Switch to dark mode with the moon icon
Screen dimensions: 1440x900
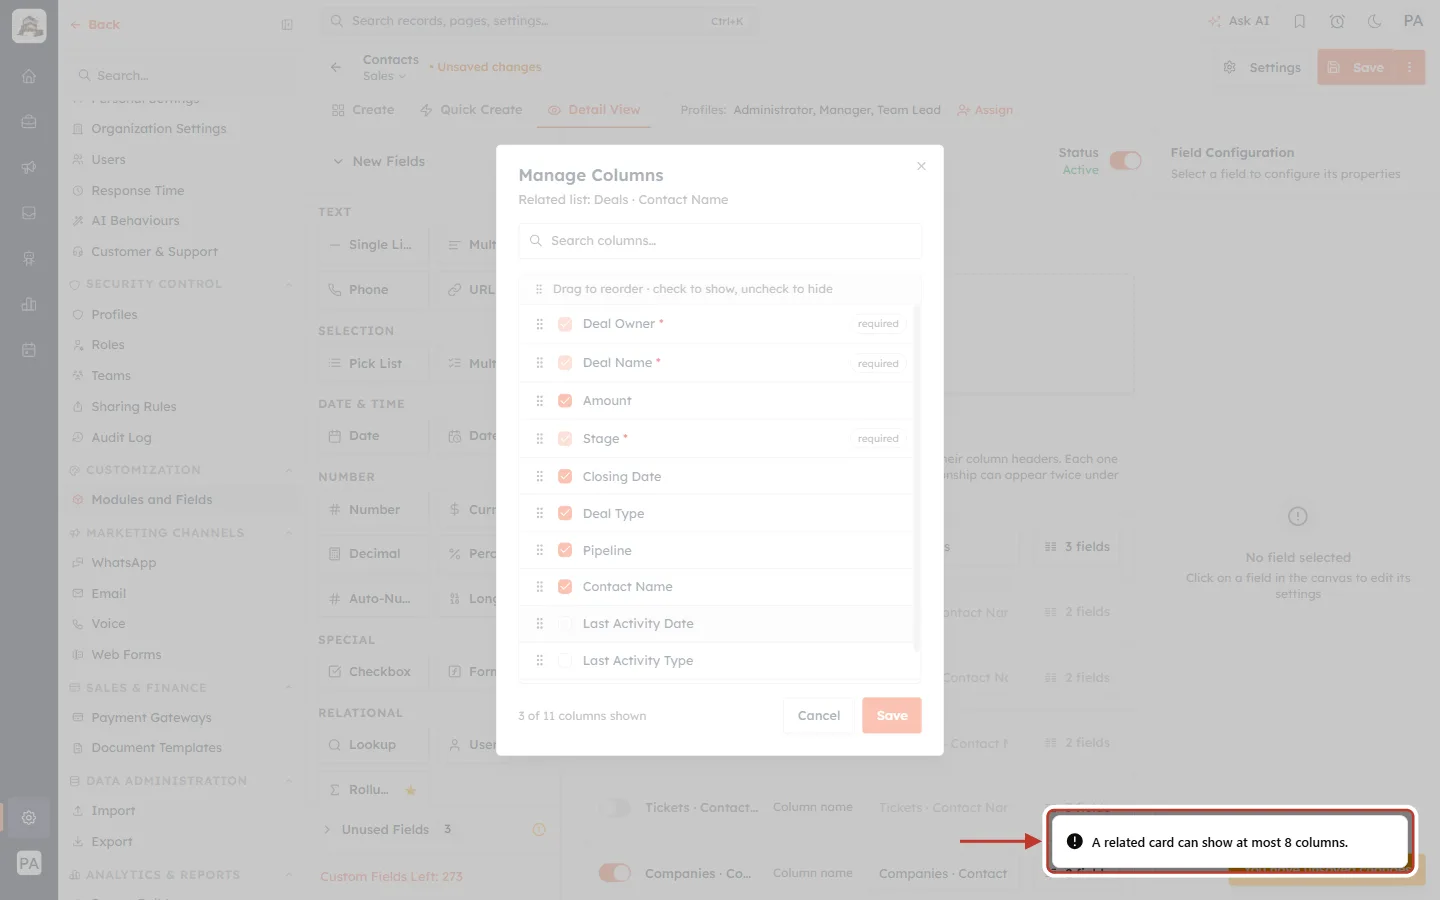coord(1375,21)
